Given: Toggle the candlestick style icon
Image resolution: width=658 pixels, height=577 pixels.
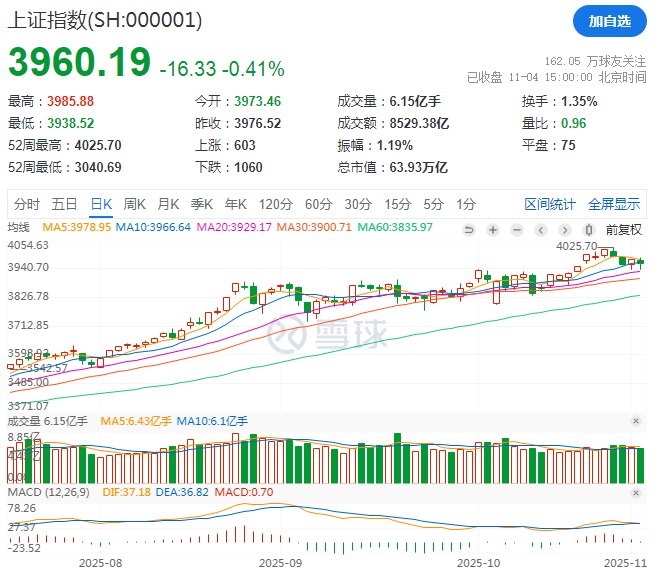Looking at the screenshot, I should (589, 230).
